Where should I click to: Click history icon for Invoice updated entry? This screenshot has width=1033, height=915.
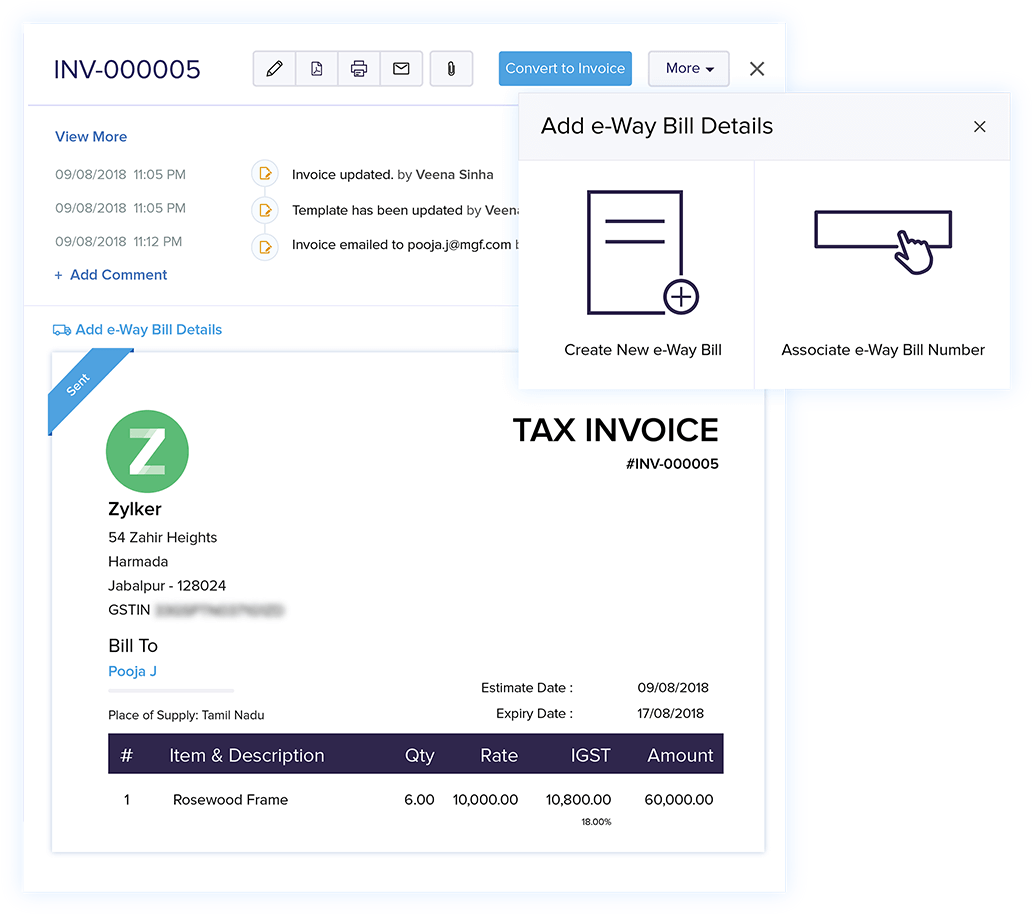tap(265, 174)
